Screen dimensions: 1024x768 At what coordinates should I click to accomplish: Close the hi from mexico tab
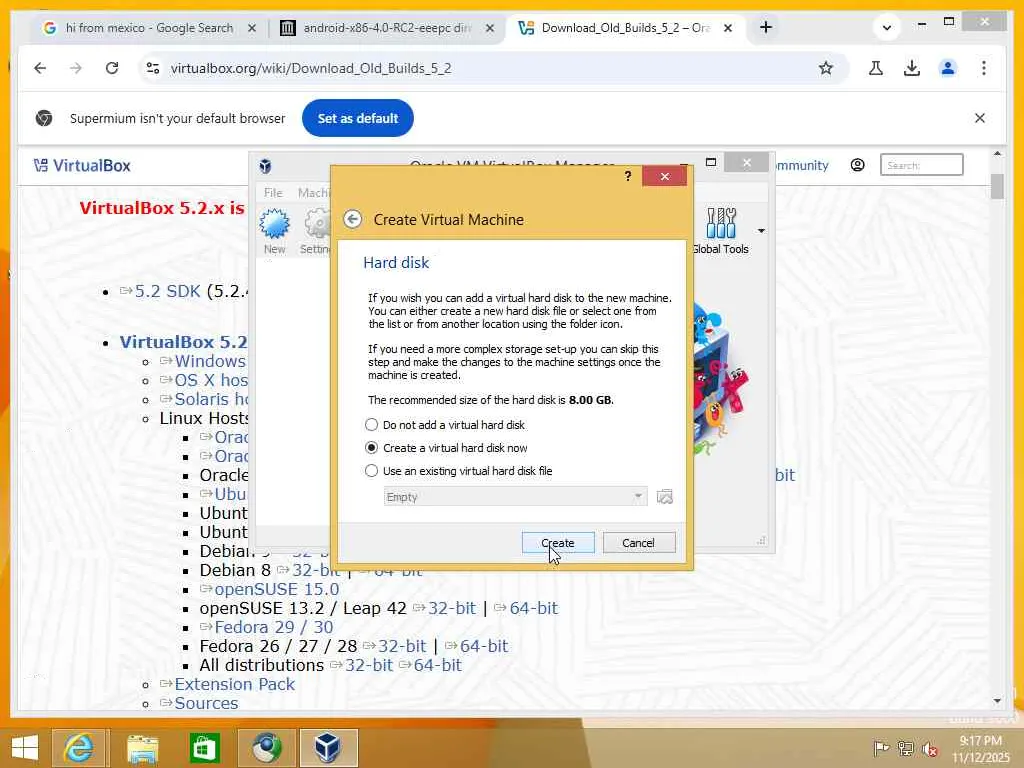251,28
